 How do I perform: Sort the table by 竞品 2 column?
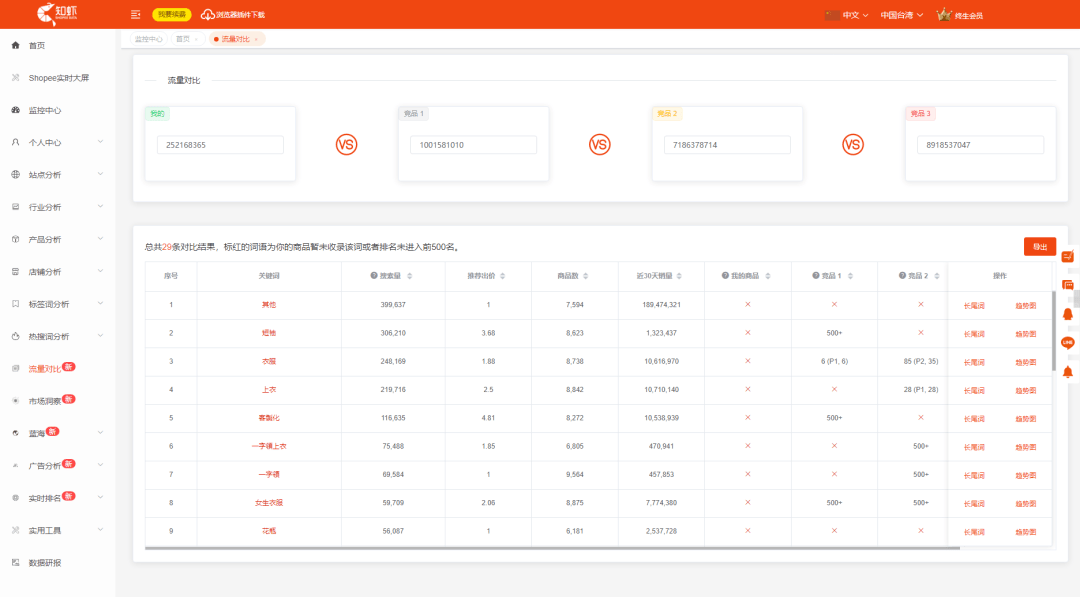click(937, 276)
